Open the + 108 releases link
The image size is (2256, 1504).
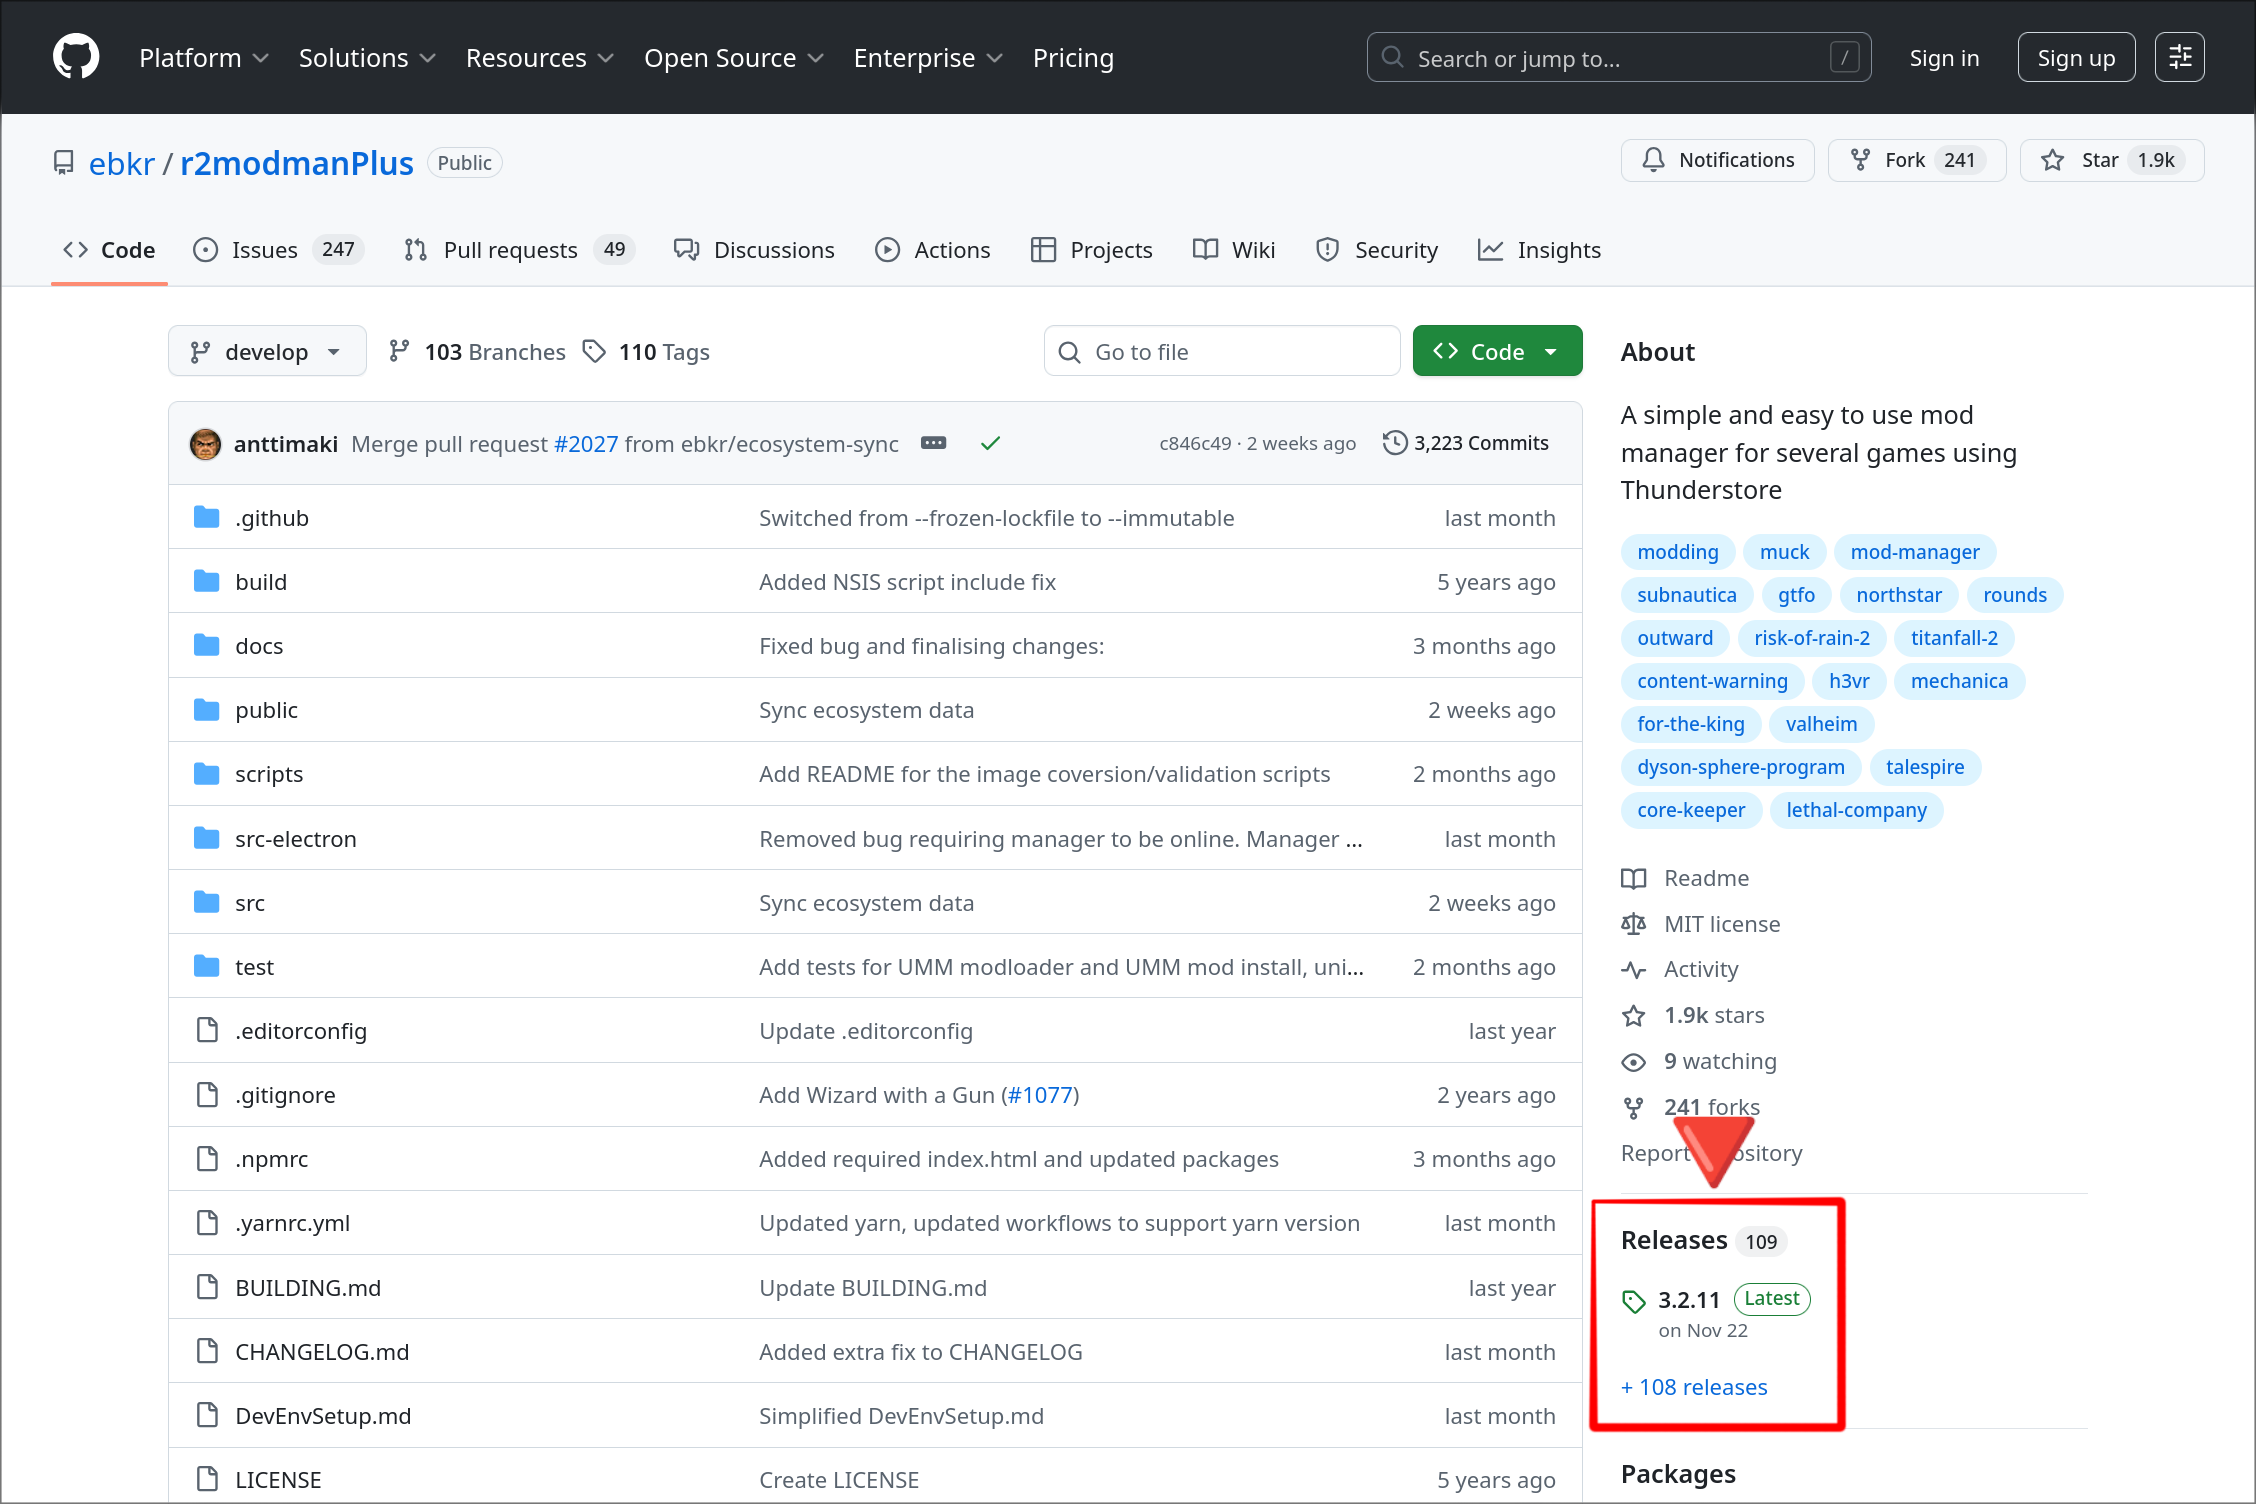tap(1694, 1387)
